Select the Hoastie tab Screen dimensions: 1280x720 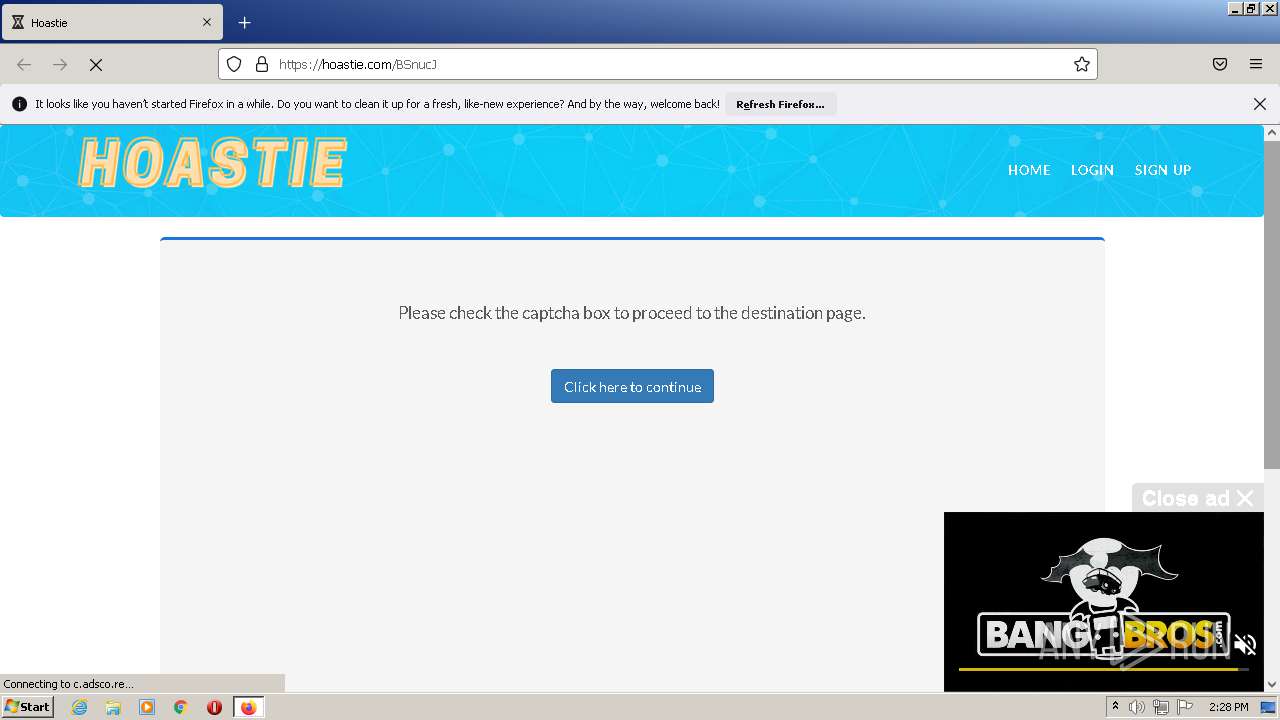[x=112, y=22]
